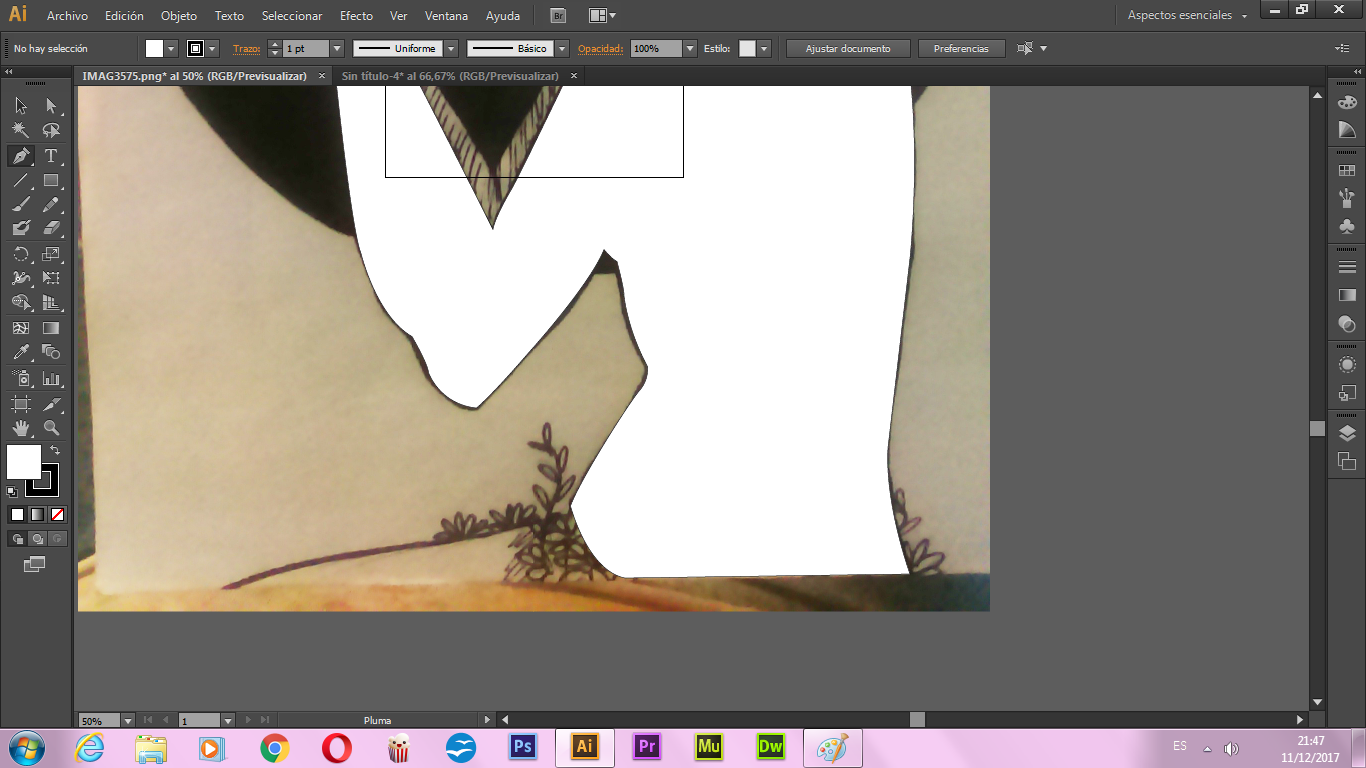Image resolution: width=1366 pixels, height=768 pixels.
Task: Choose the Slice tool
Action: (51, 404)
